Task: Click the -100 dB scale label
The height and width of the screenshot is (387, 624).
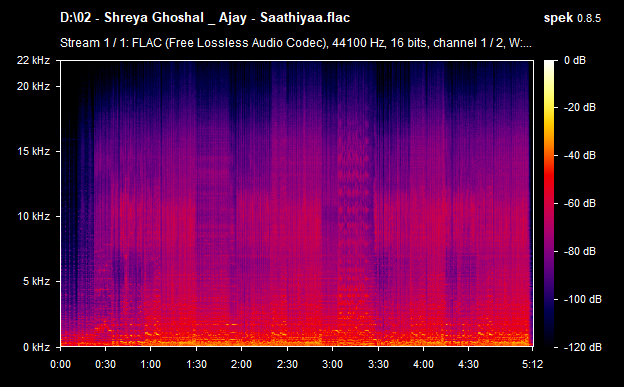Action: 583,299
